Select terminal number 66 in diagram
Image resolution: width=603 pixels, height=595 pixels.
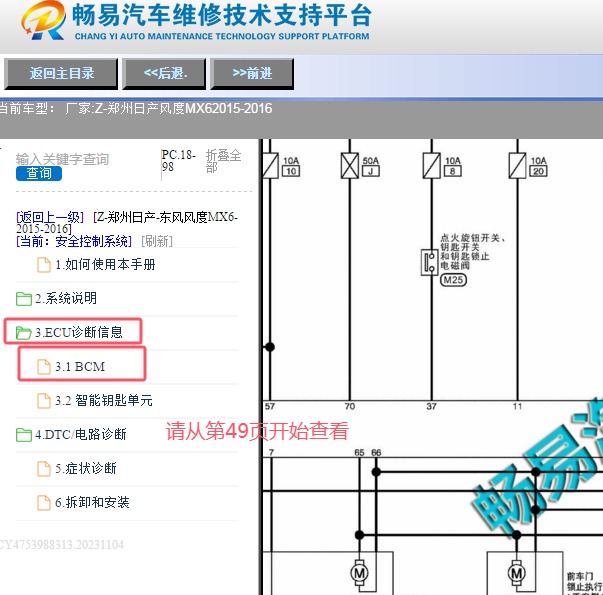point(376,452)
